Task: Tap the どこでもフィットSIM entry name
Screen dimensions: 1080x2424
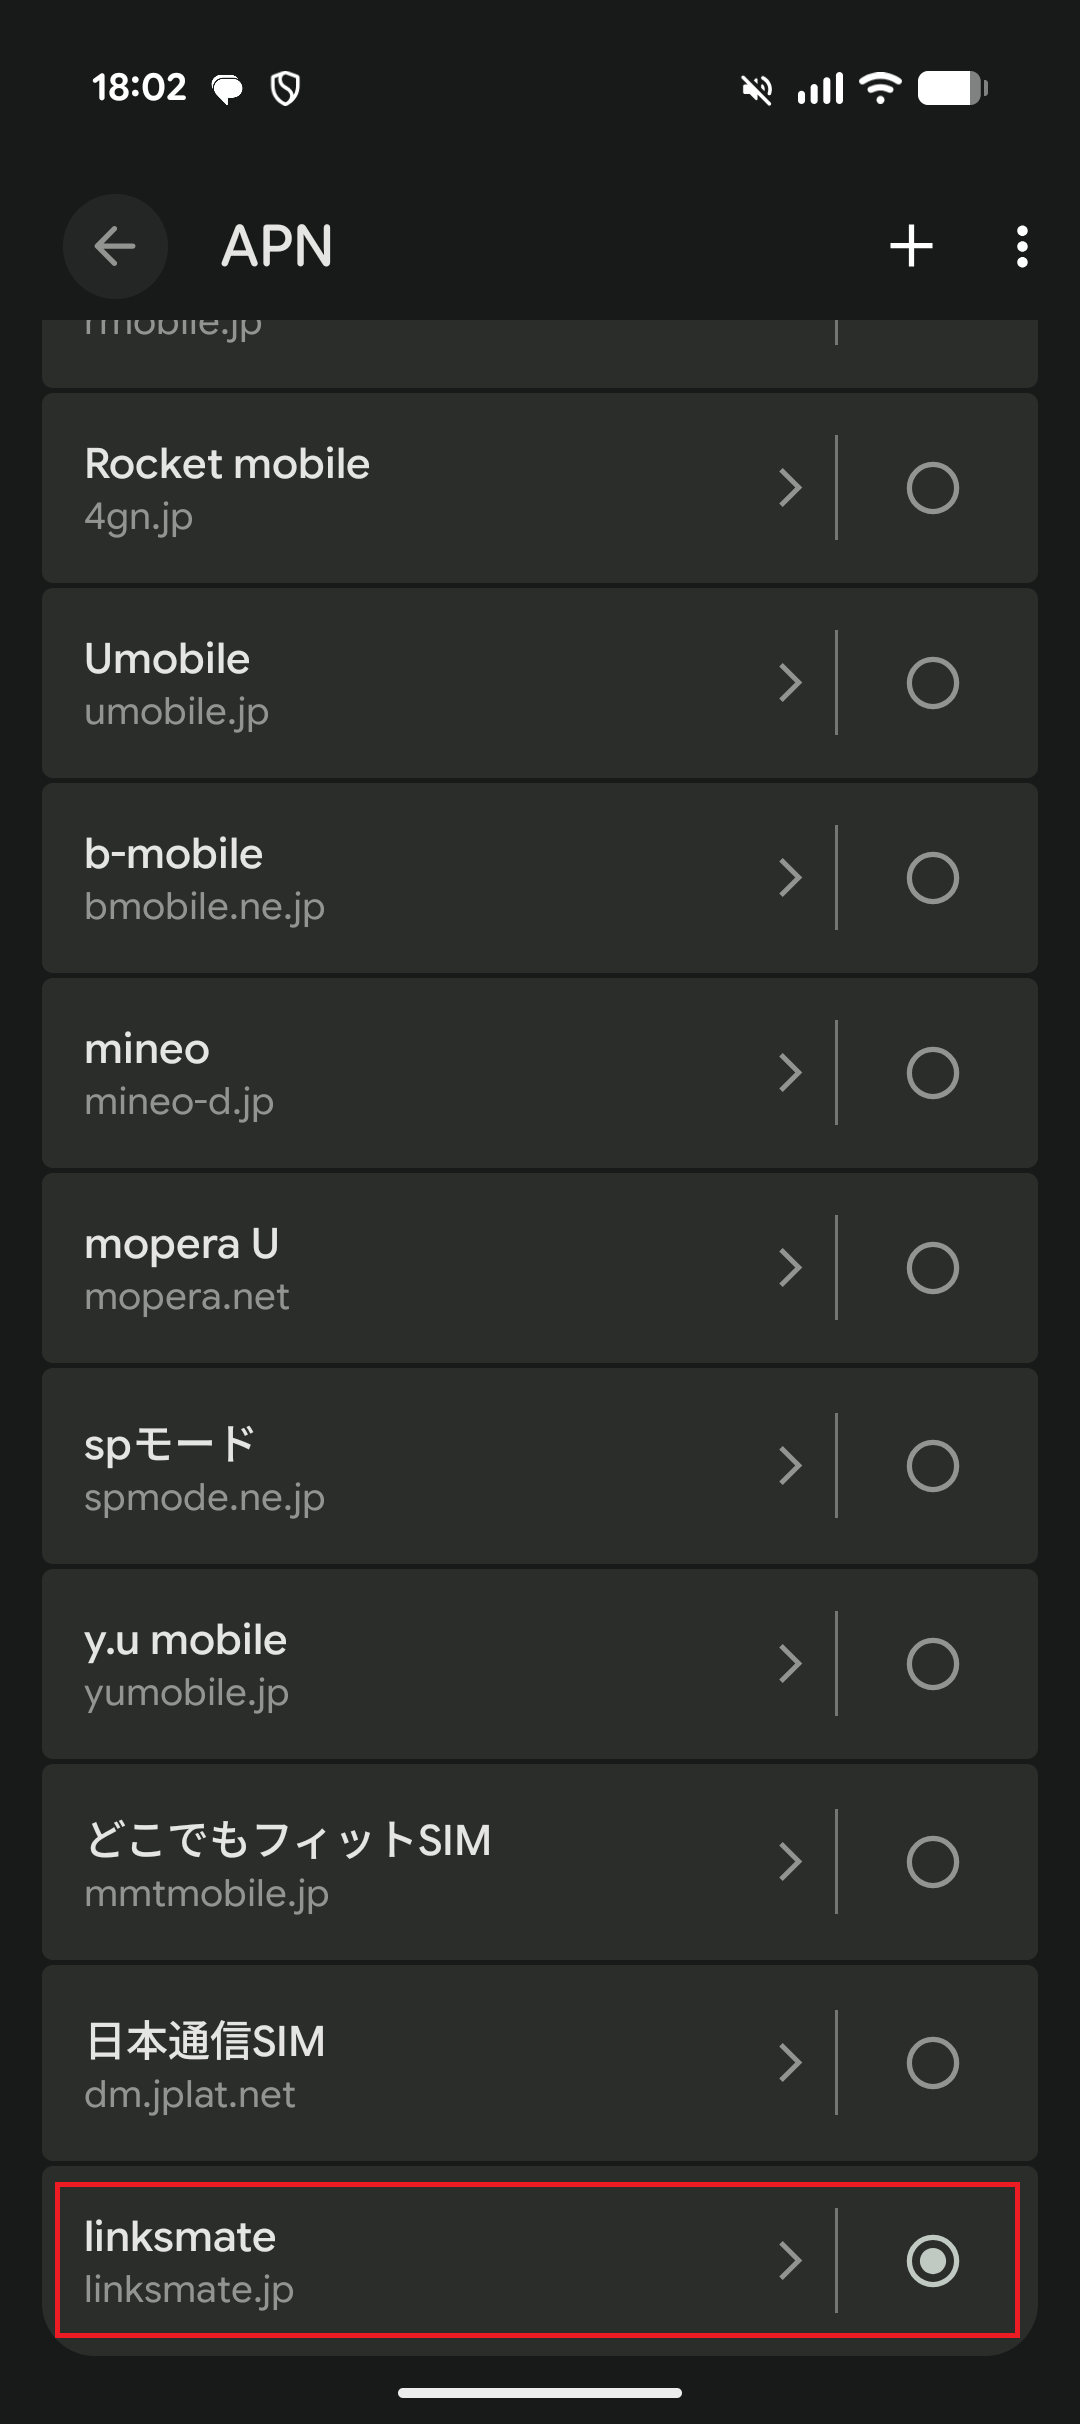Action: [x=288, y=1840]
